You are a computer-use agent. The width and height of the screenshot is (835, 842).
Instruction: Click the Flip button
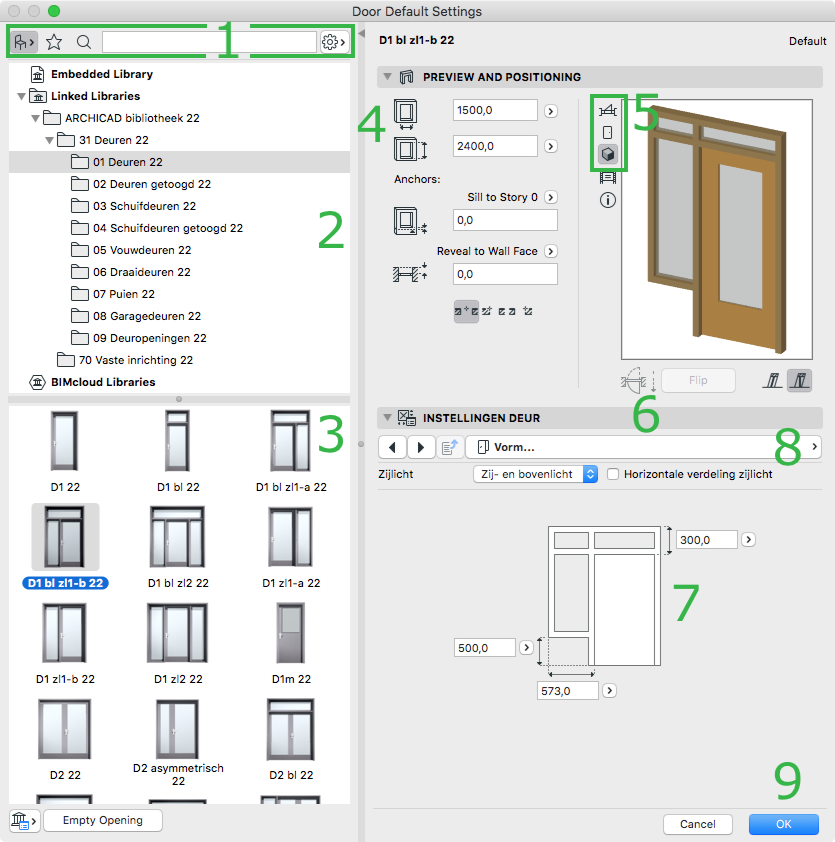click(x=698, y=381)
